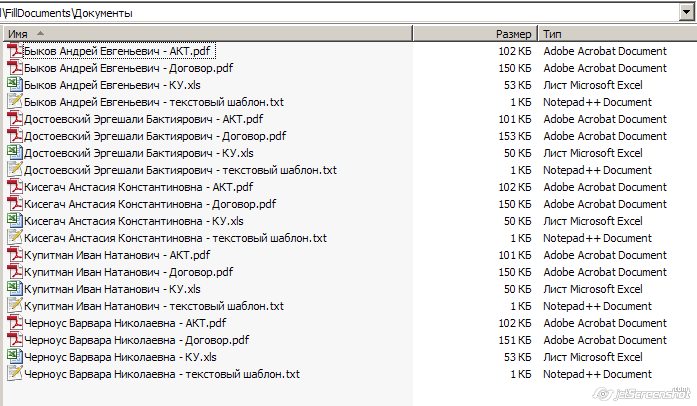This screenshot has height=406, width=697.
Task: Click 101 КБ size of Купитман АКТ.pdf
Action: click(515, 255)
